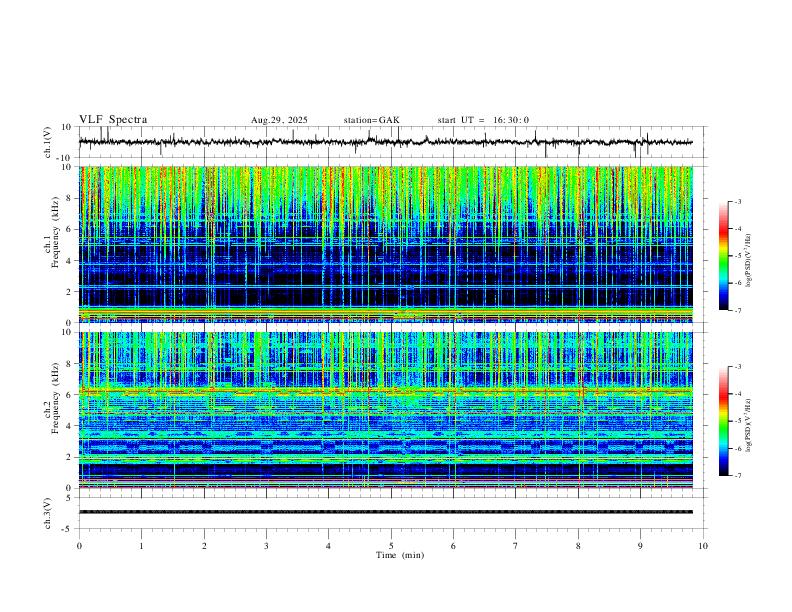Click time axis tick label "6"
The height and width of the screenshot is (612, 792).
(454, 546)
